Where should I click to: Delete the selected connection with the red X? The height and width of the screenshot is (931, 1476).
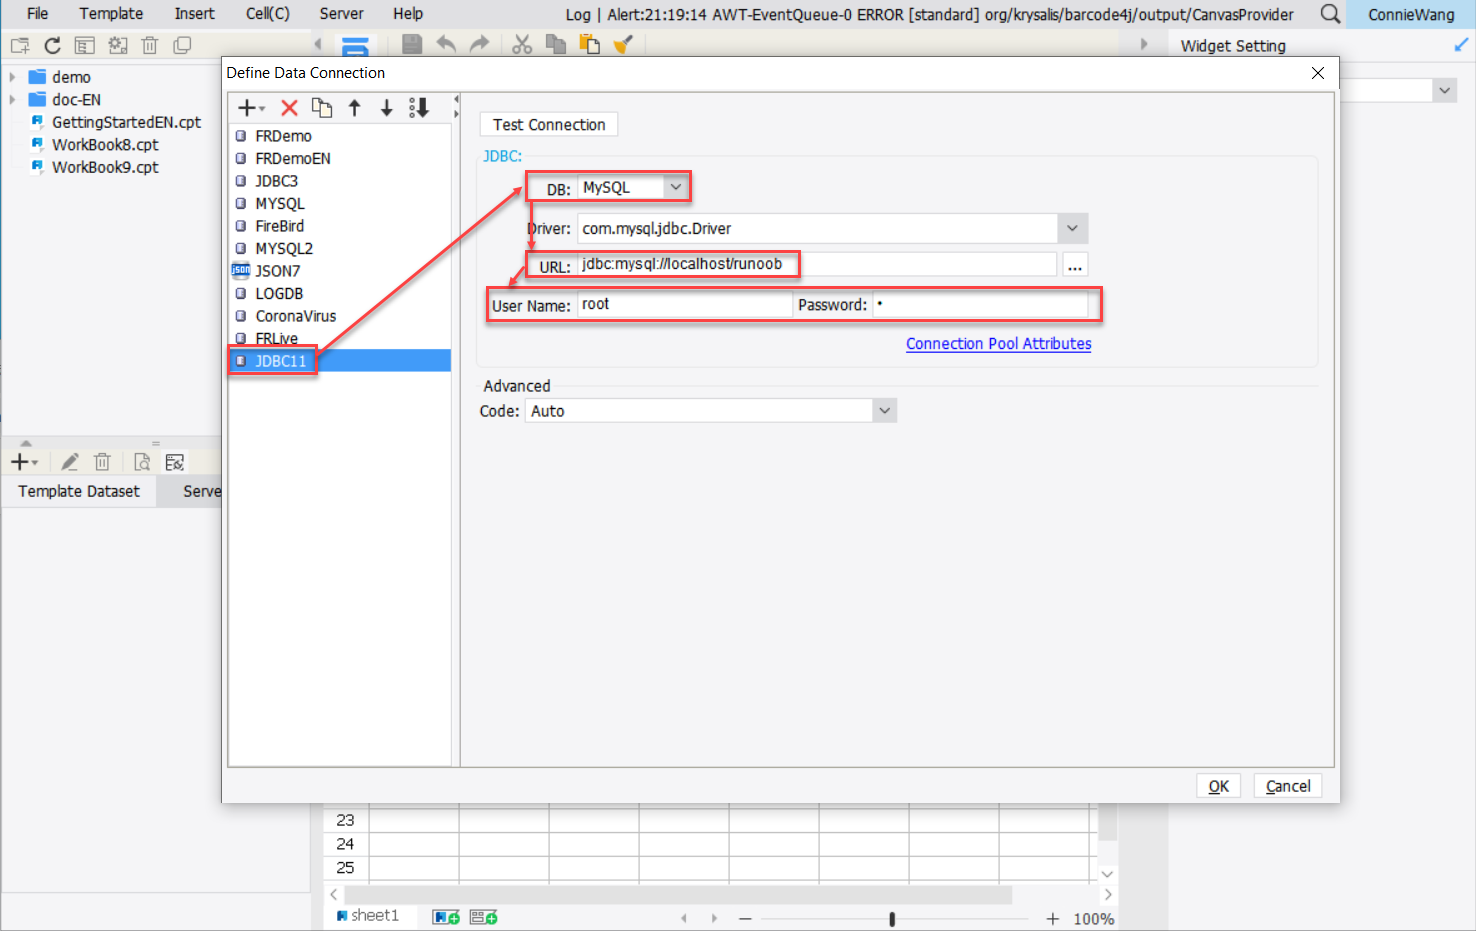pos(288,107)
